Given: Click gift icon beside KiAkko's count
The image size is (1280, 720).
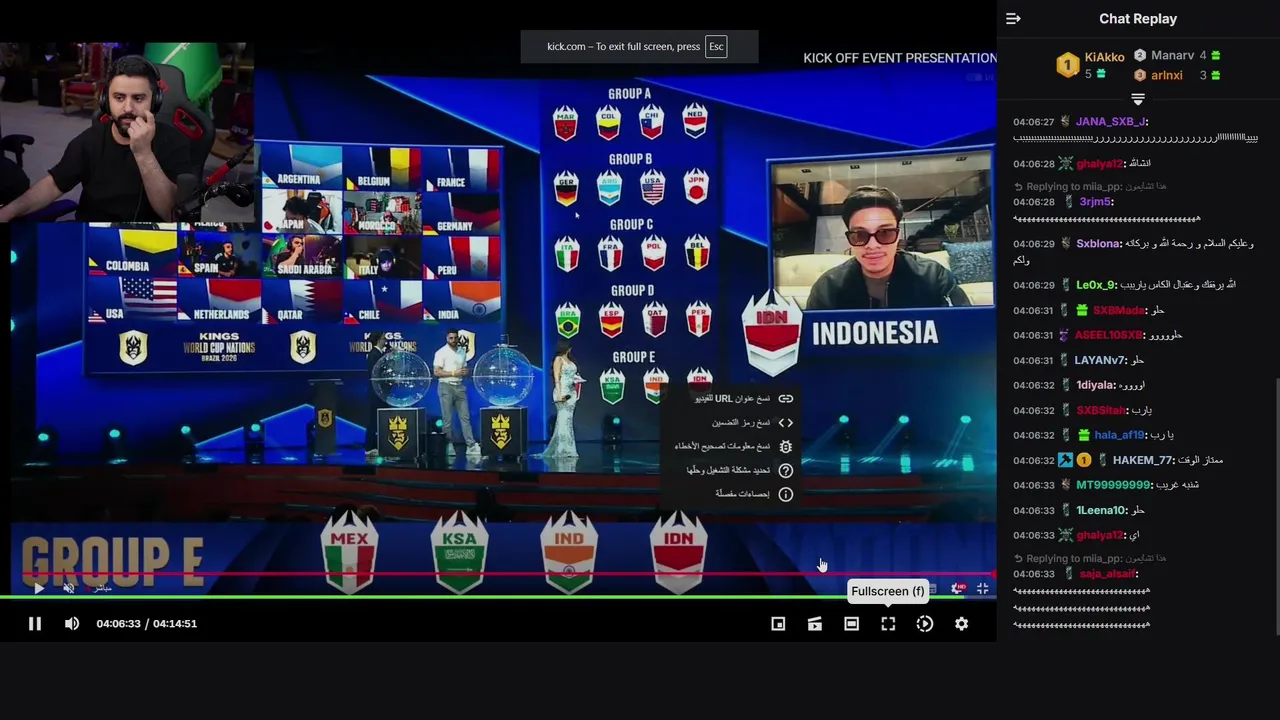Looking at the screenshot, I should tap(1100, 74).
